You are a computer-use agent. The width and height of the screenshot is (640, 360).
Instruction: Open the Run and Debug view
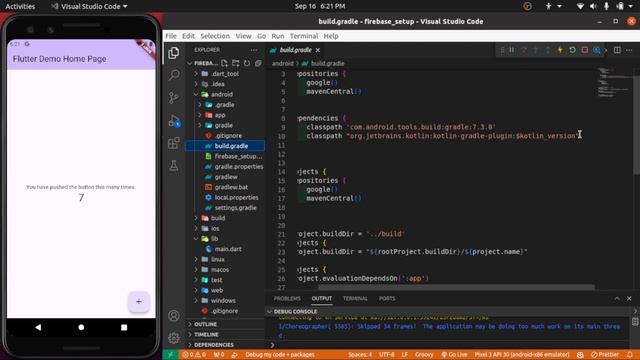pos(175,121)
